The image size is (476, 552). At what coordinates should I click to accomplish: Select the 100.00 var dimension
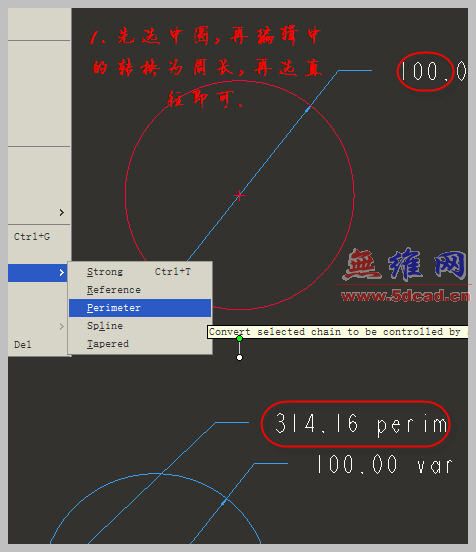point(384,465)
